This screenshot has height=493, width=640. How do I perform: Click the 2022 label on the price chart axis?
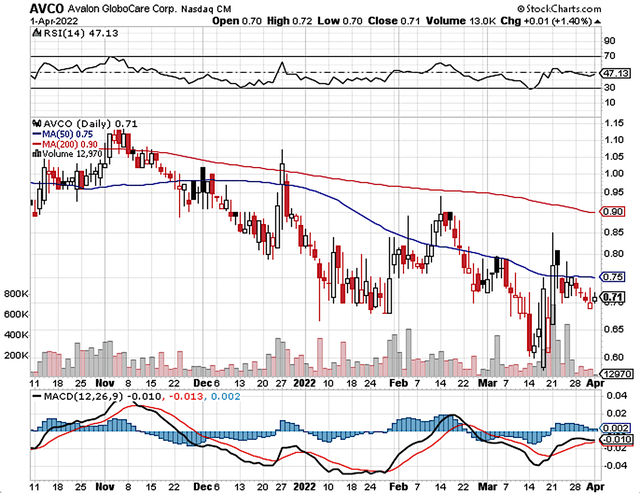click(304, 383)
